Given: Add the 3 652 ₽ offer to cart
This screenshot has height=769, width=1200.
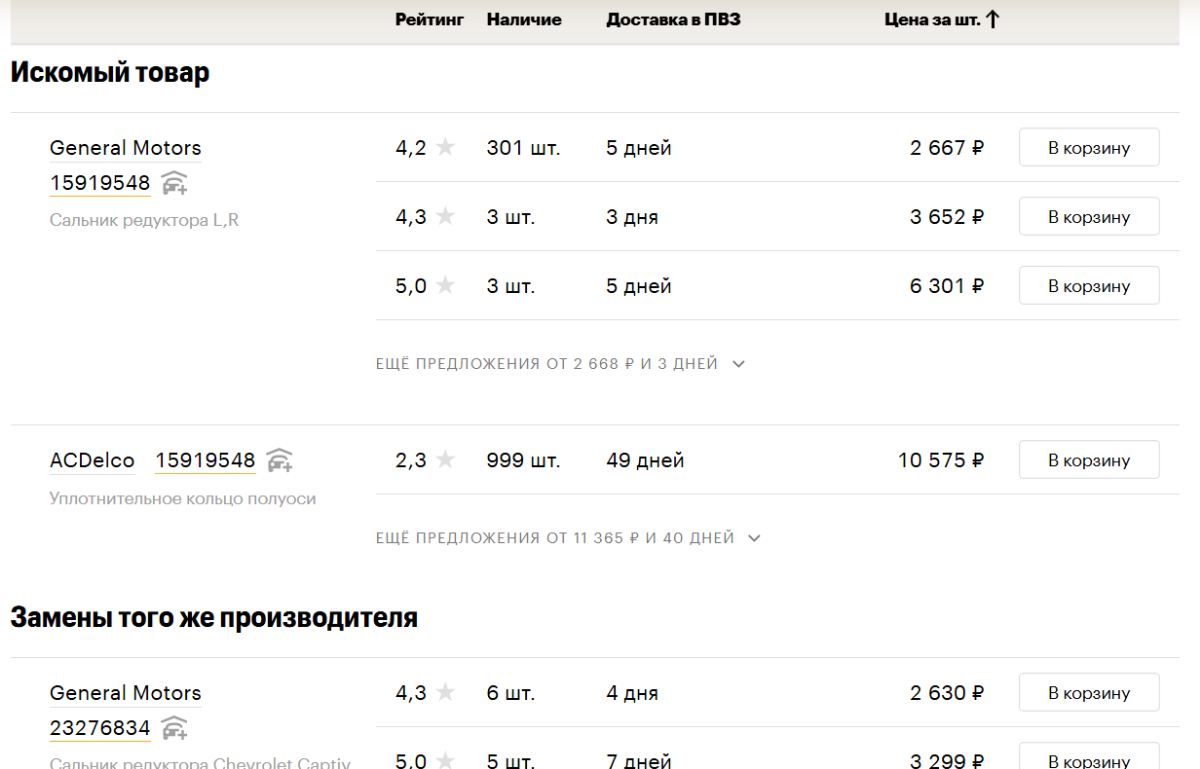Looking at the screenshot, I should pyautogui.click(x=1088, y=217).
